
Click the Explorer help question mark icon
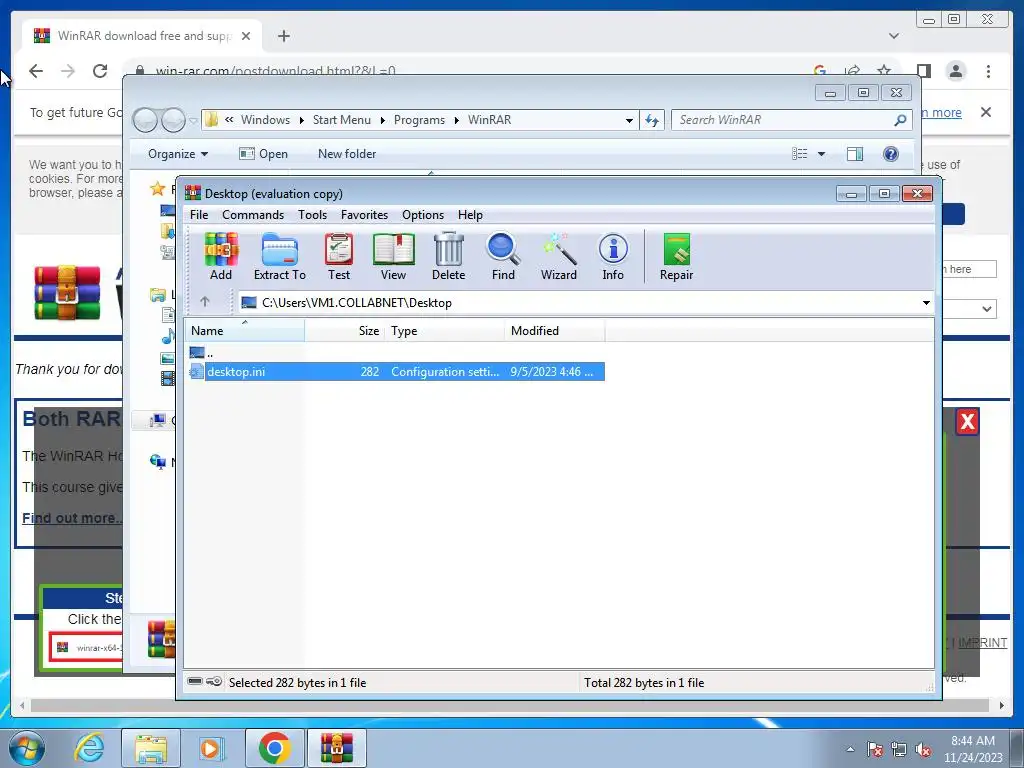pyautogui.click(x=890, y=154)
